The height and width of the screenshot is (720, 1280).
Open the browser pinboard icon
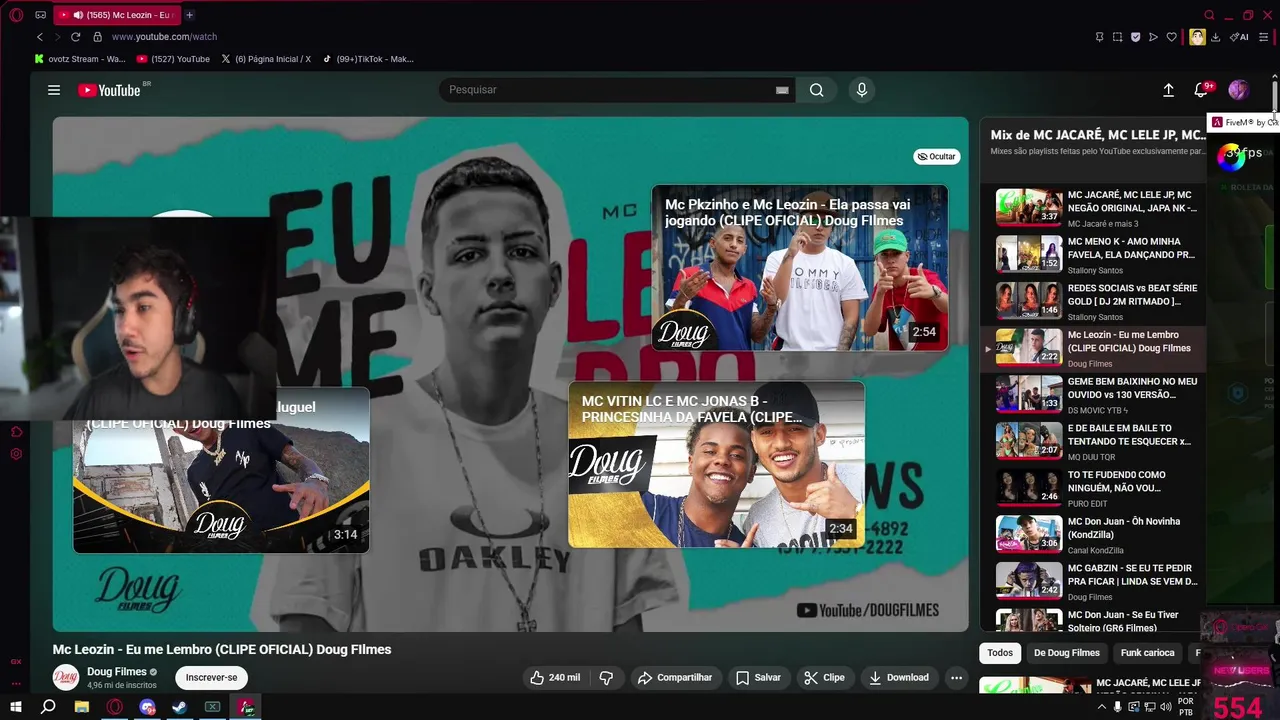coord(1099,37)
